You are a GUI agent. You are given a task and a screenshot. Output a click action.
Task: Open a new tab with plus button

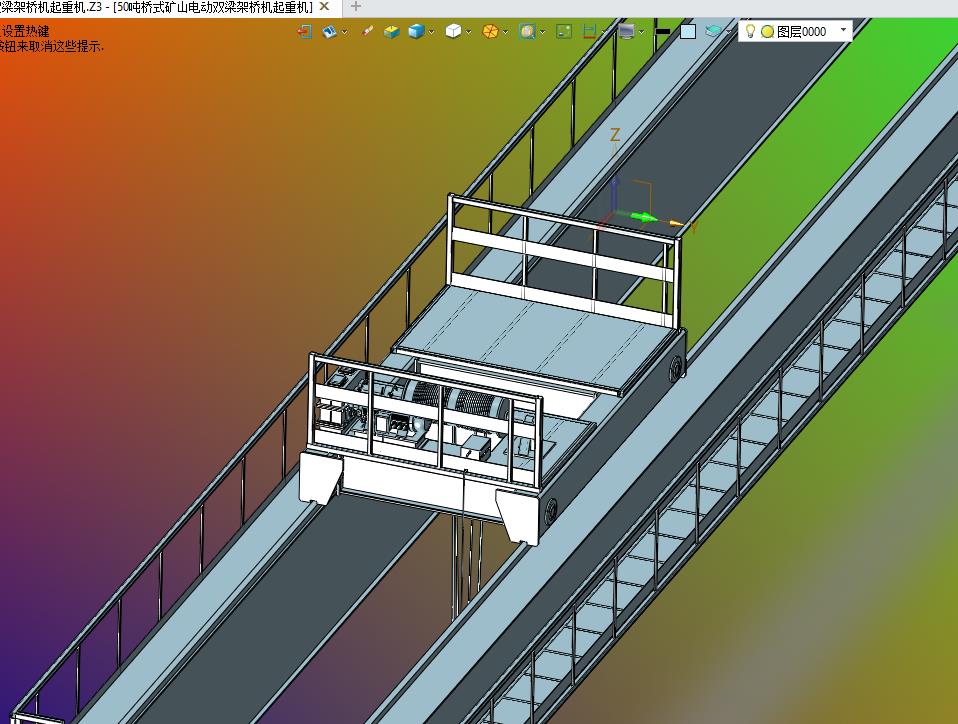pyautogui.click(x=355, y=7)
